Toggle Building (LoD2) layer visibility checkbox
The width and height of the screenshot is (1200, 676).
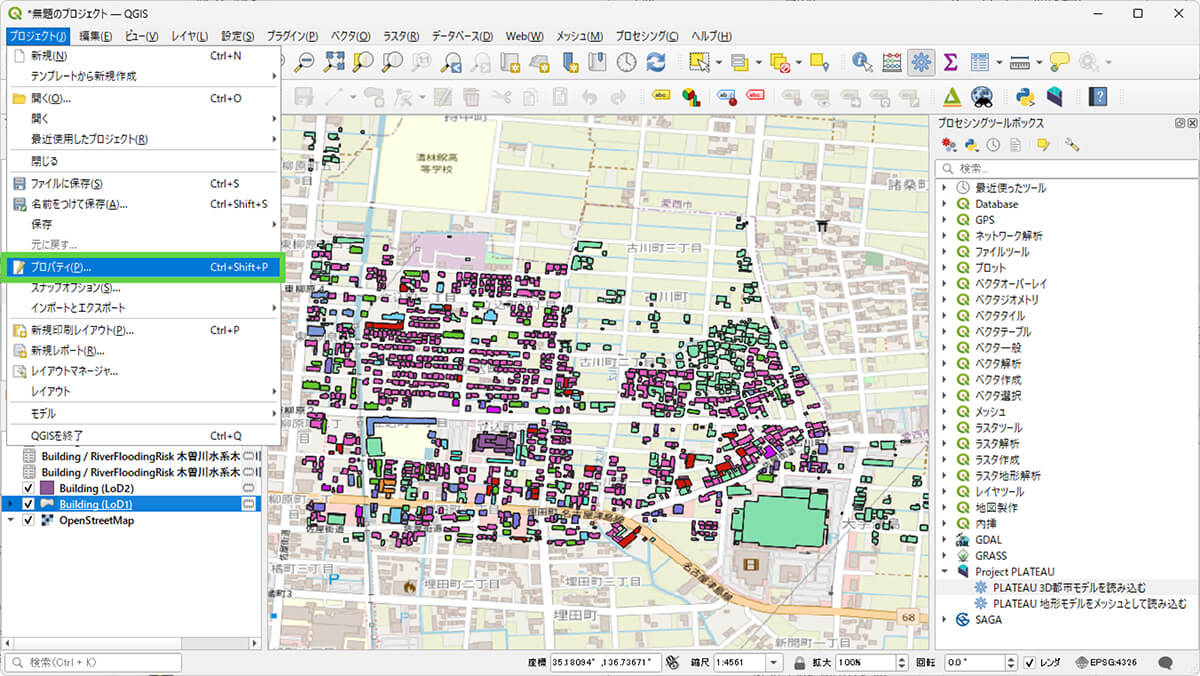(29, 488)
